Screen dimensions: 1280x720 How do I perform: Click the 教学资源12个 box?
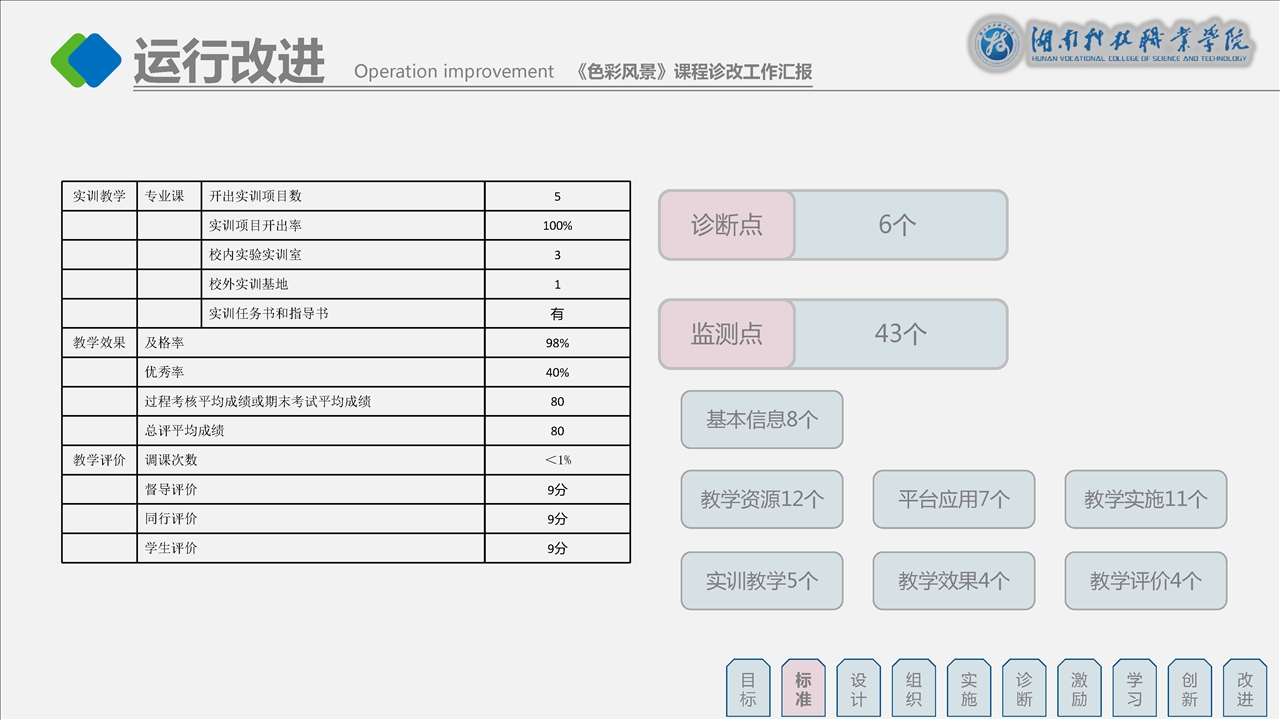click(x=762, y=499)
